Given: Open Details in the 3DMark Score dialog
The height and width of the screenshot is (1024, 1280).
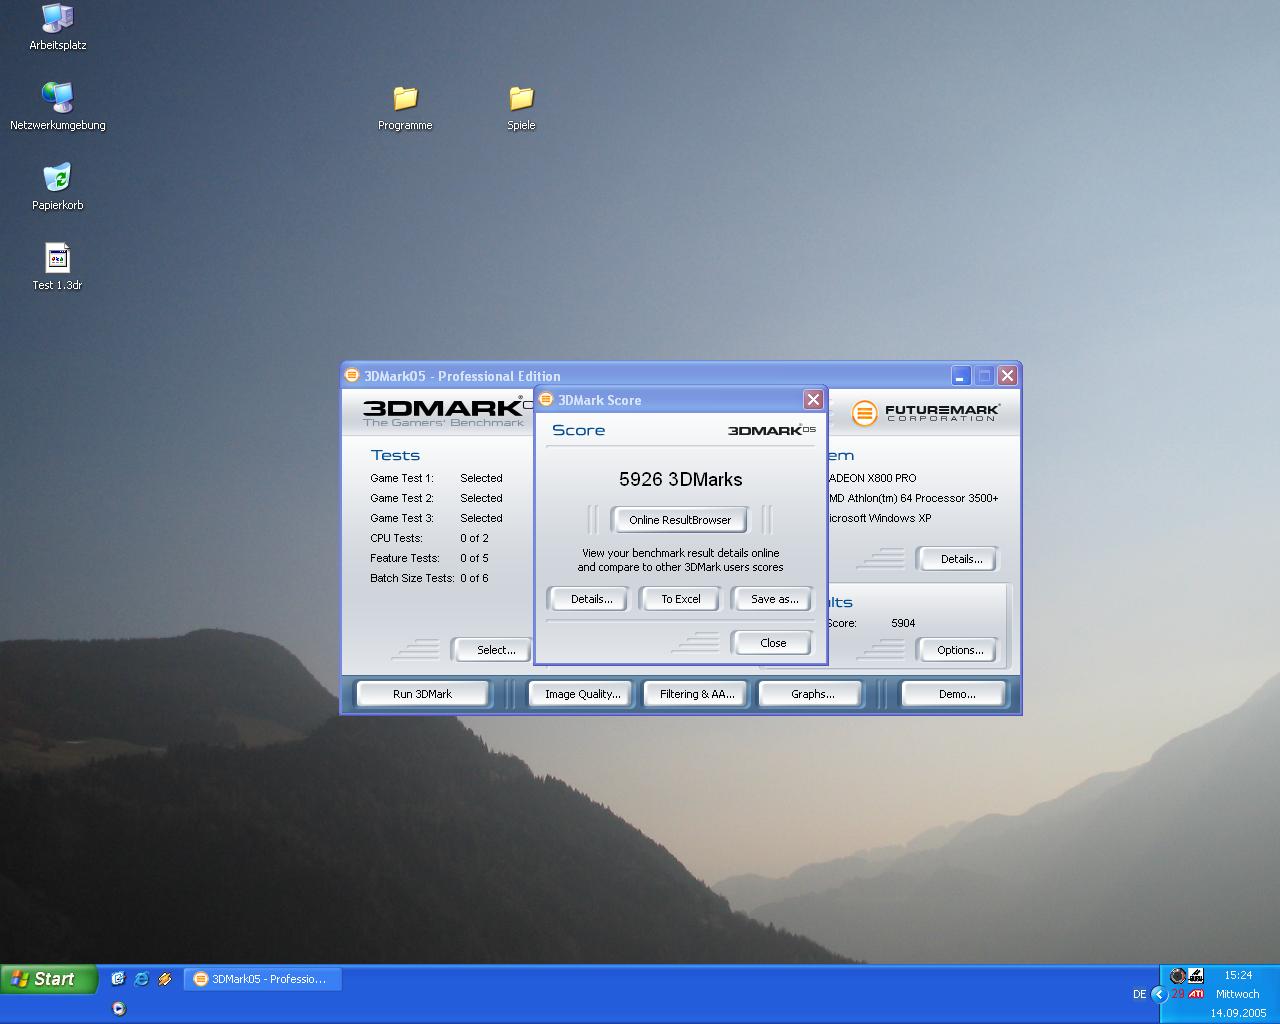Looking at the screenshot, I should 591,599.
